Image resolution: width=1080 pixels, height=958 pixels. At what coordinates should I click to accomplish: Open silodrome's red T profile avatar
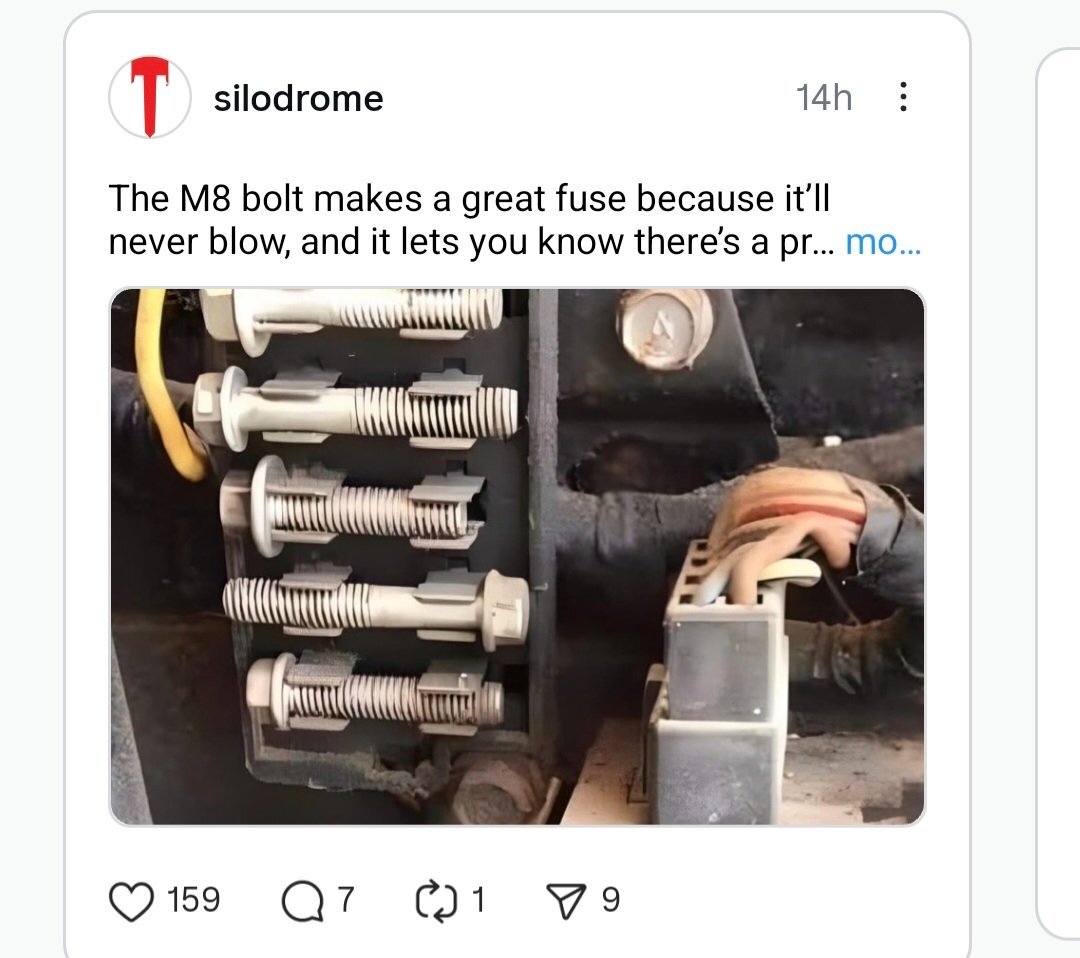(x=149, y=97)
